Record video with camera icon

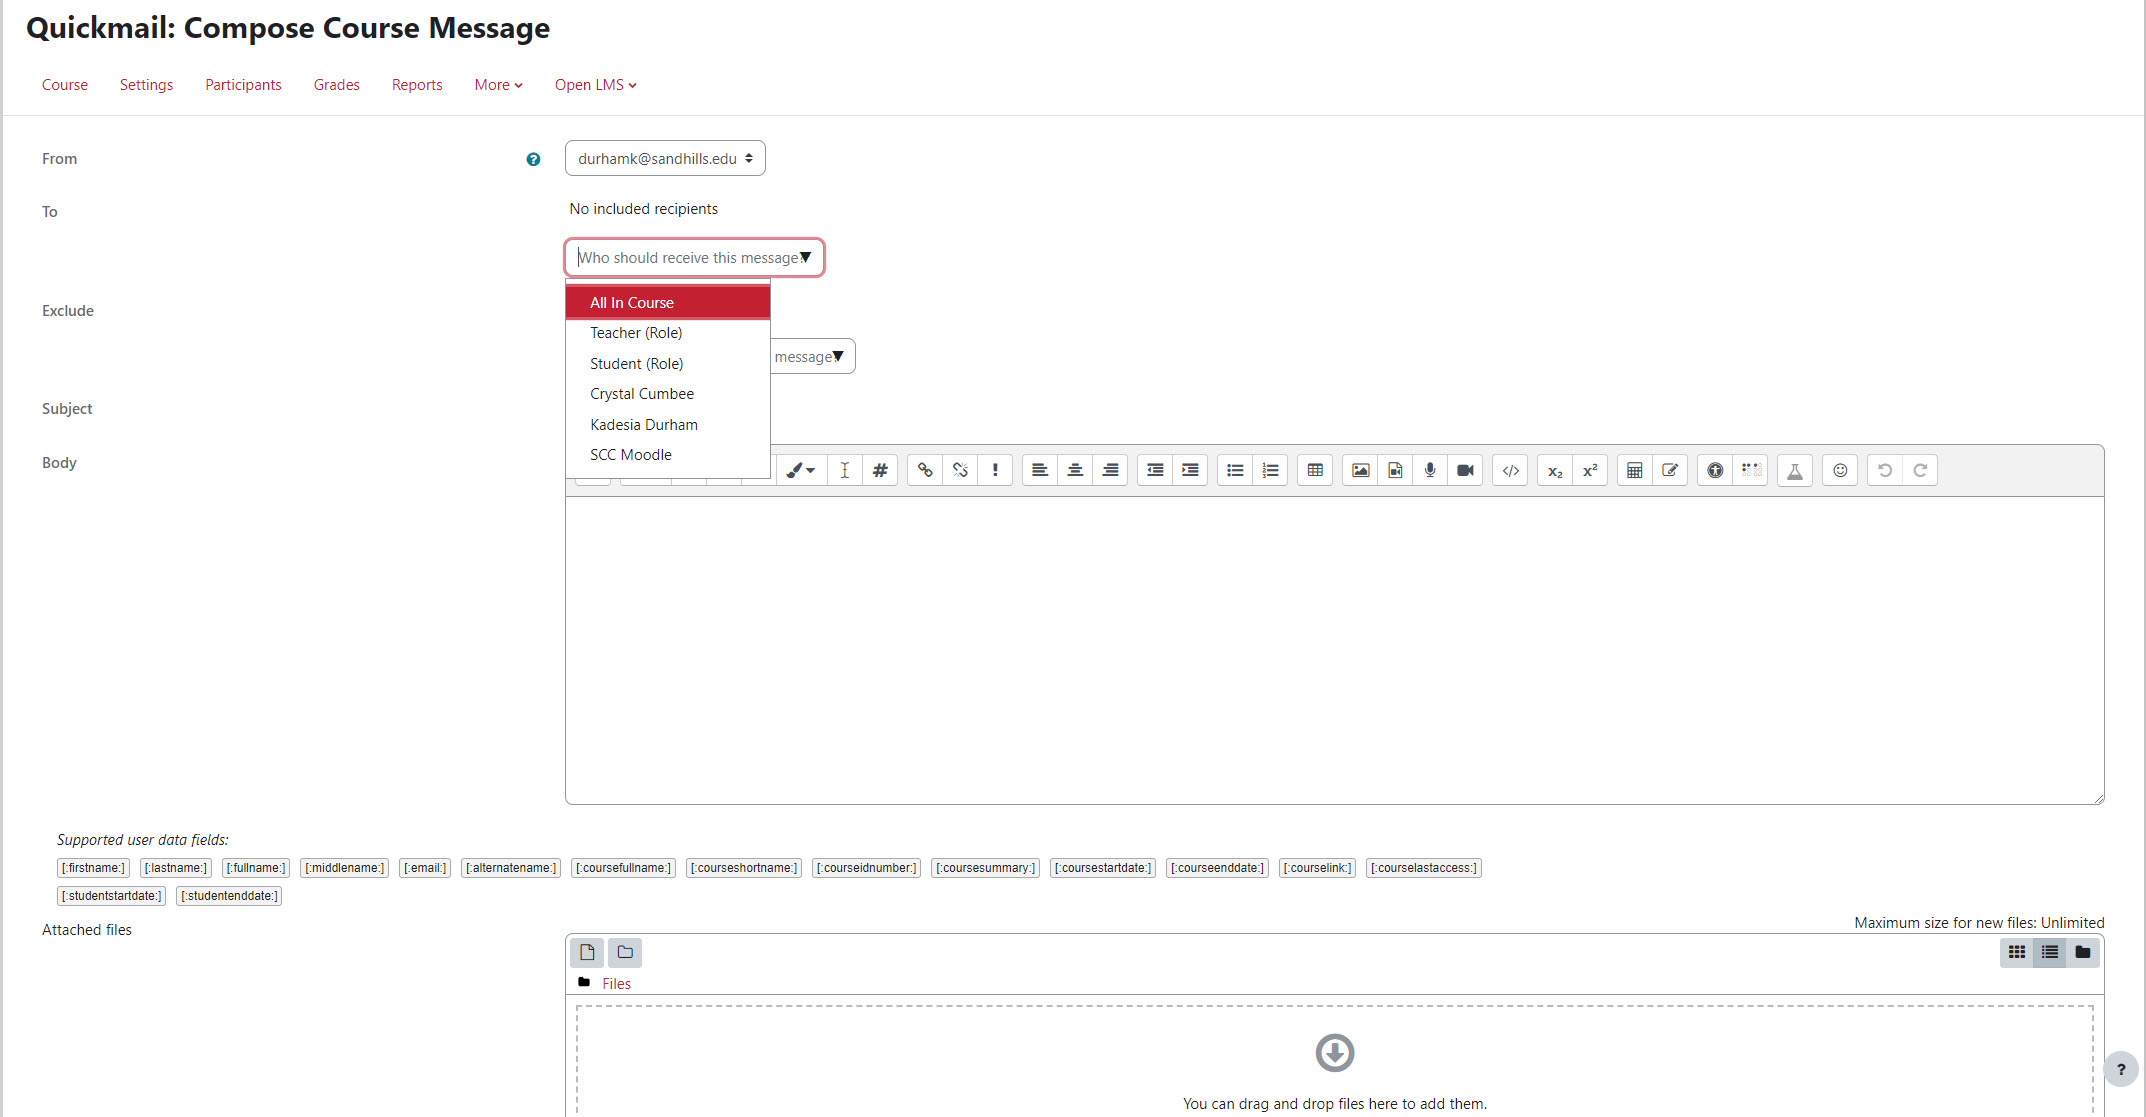pyautogui.click(x=1465, y=470)
